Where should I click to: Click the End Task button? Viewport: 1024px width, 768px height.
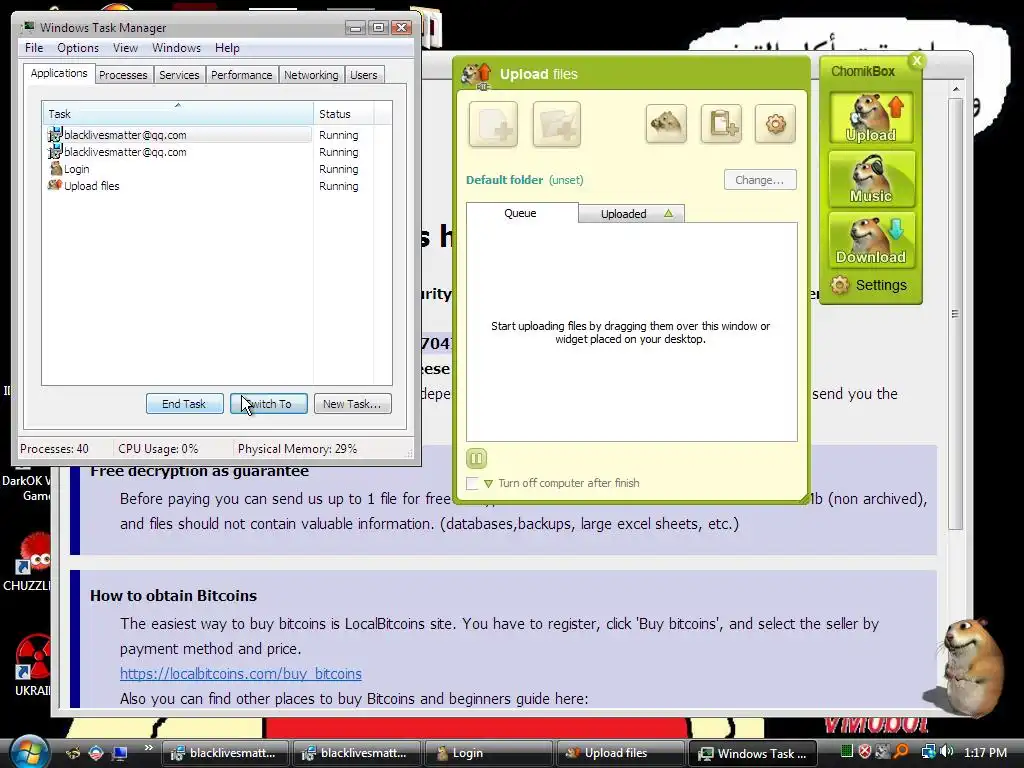click(x=184, y=404)
